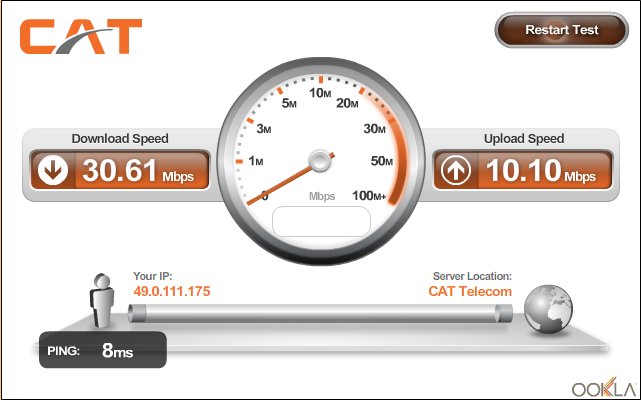
Task: Click the empty readout box in gauge
Action: pyautogui.click(x=321, y=221)
